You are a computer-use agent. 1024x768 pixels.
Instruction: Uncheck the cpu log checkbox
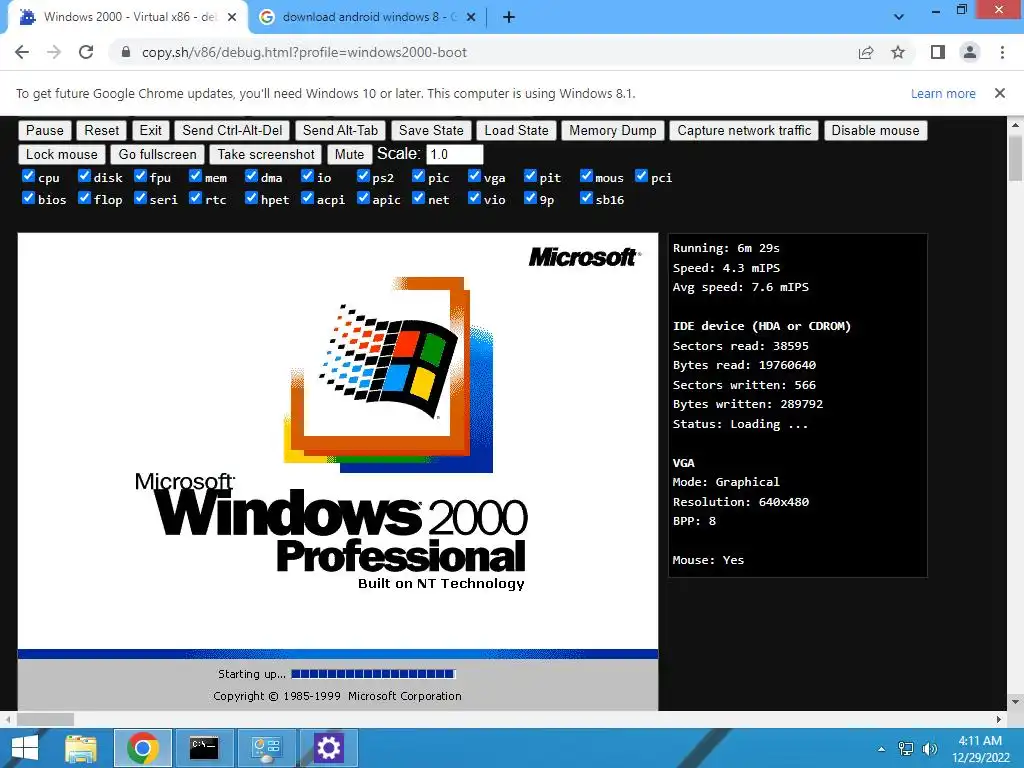tap(28, 176)
